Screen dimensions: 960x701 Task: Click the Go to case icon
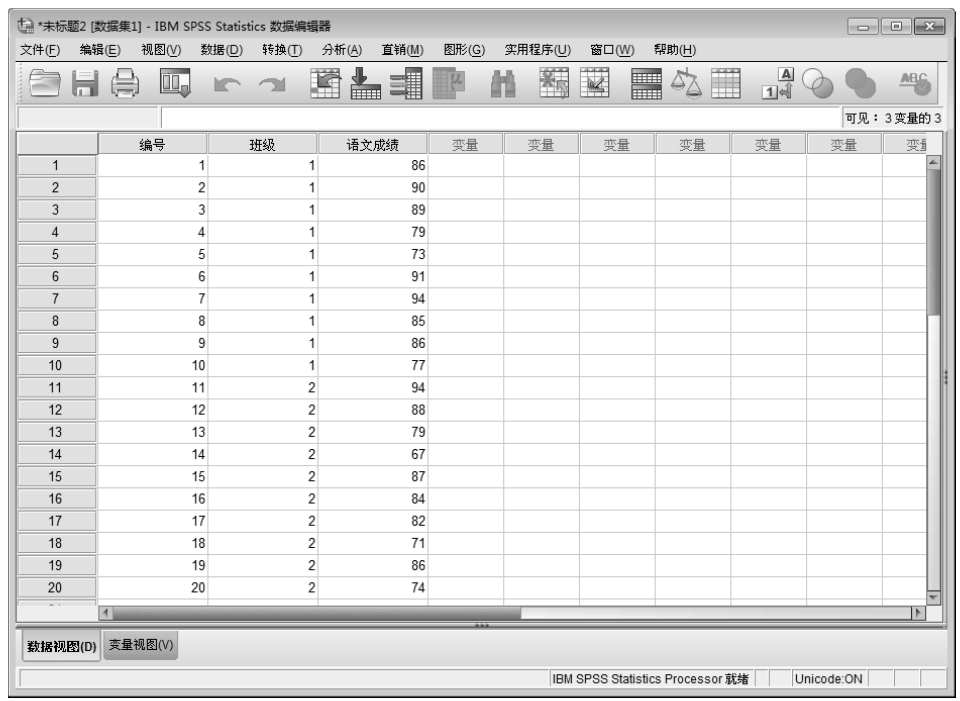[x=325, y=83]
